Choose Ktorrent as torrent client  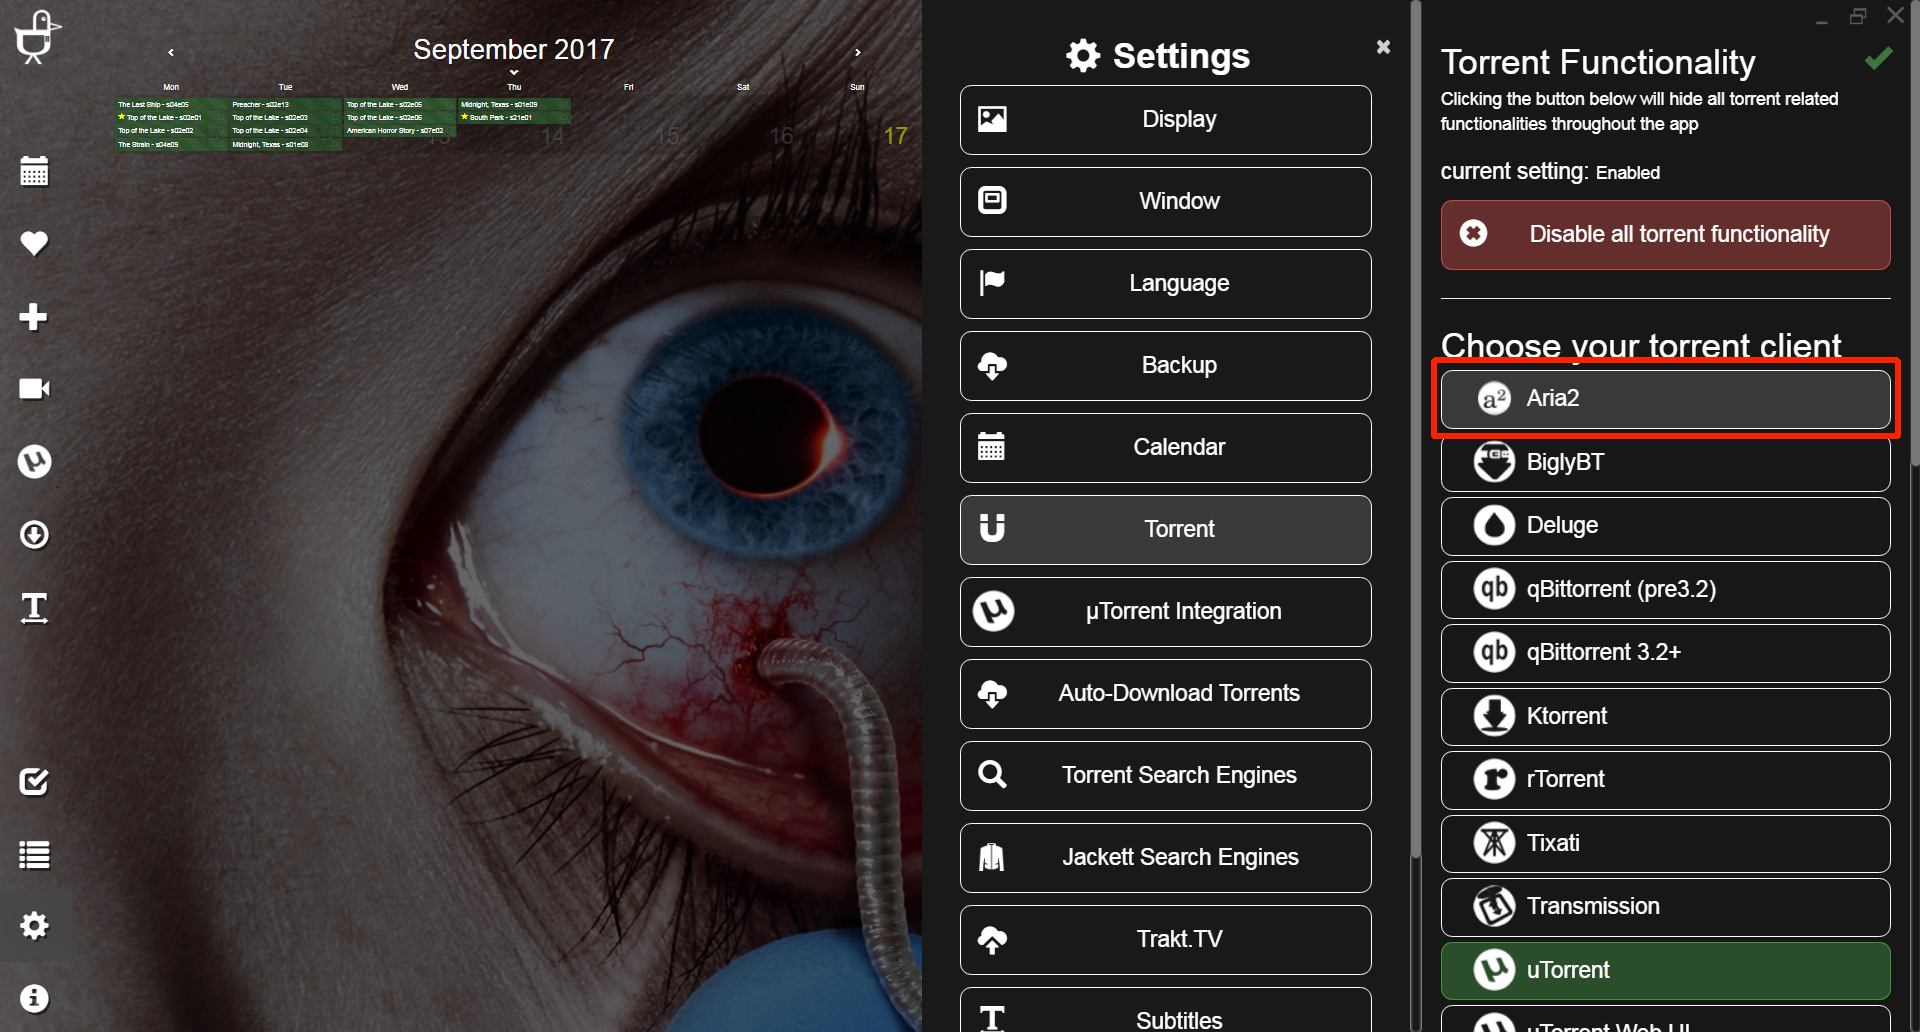click(1665, 717)
